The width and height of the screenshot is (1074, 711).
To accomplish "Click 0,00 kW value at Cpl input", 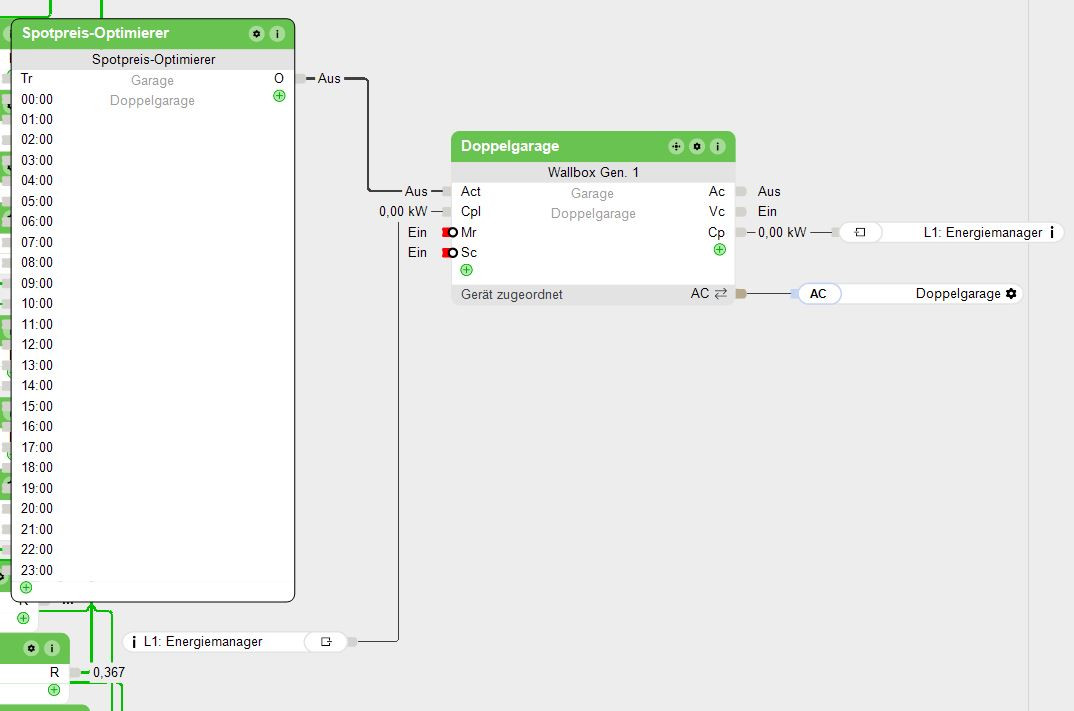I will 403,212.
